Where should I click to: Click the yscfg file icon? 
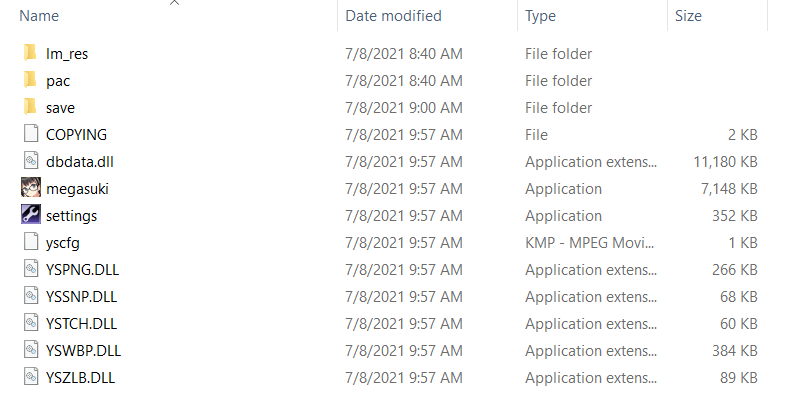pos(30,242)
